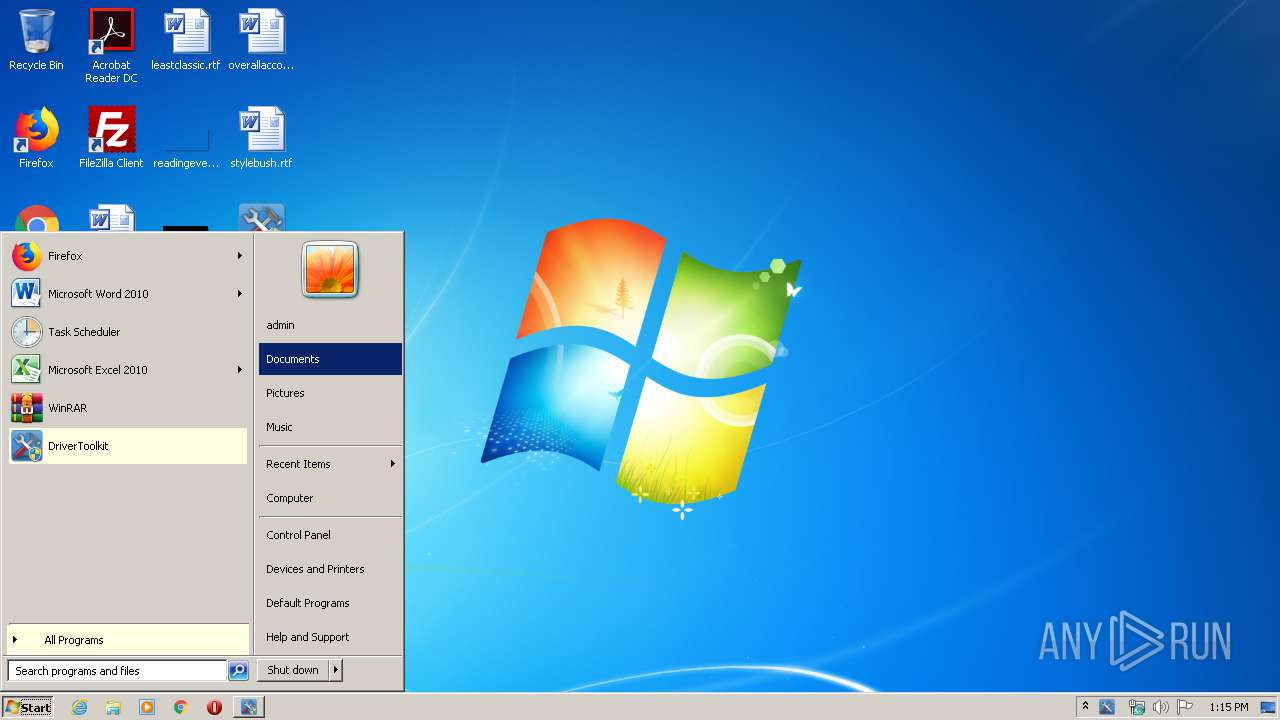Select the leastclassic.rtf file on the desktop
Image resolution: width=1280 pixels, height=720 pixels.
click(186, 40)
